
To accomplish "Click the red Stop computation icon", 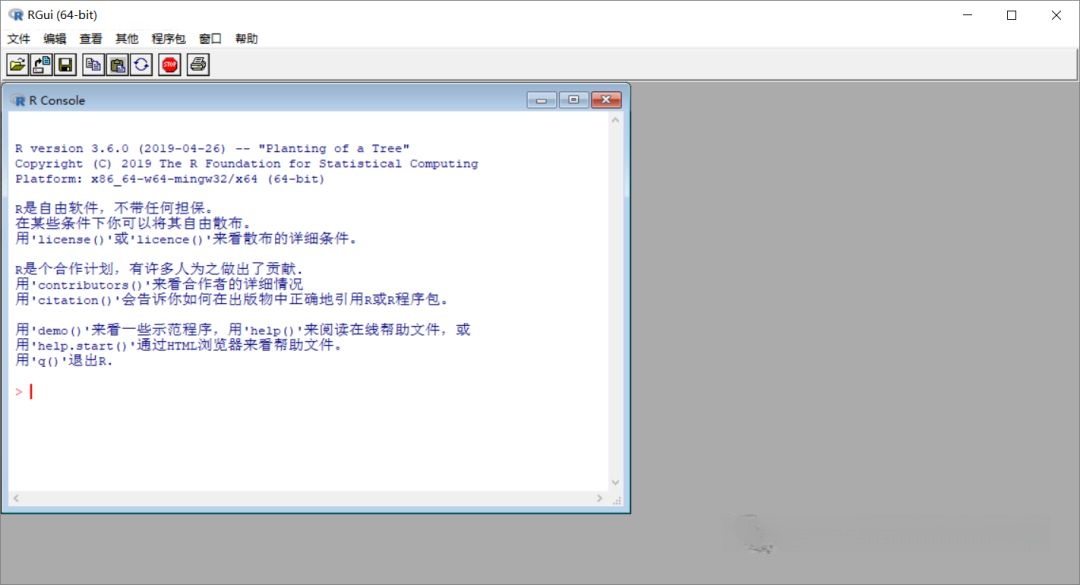I will coord(169,65).
